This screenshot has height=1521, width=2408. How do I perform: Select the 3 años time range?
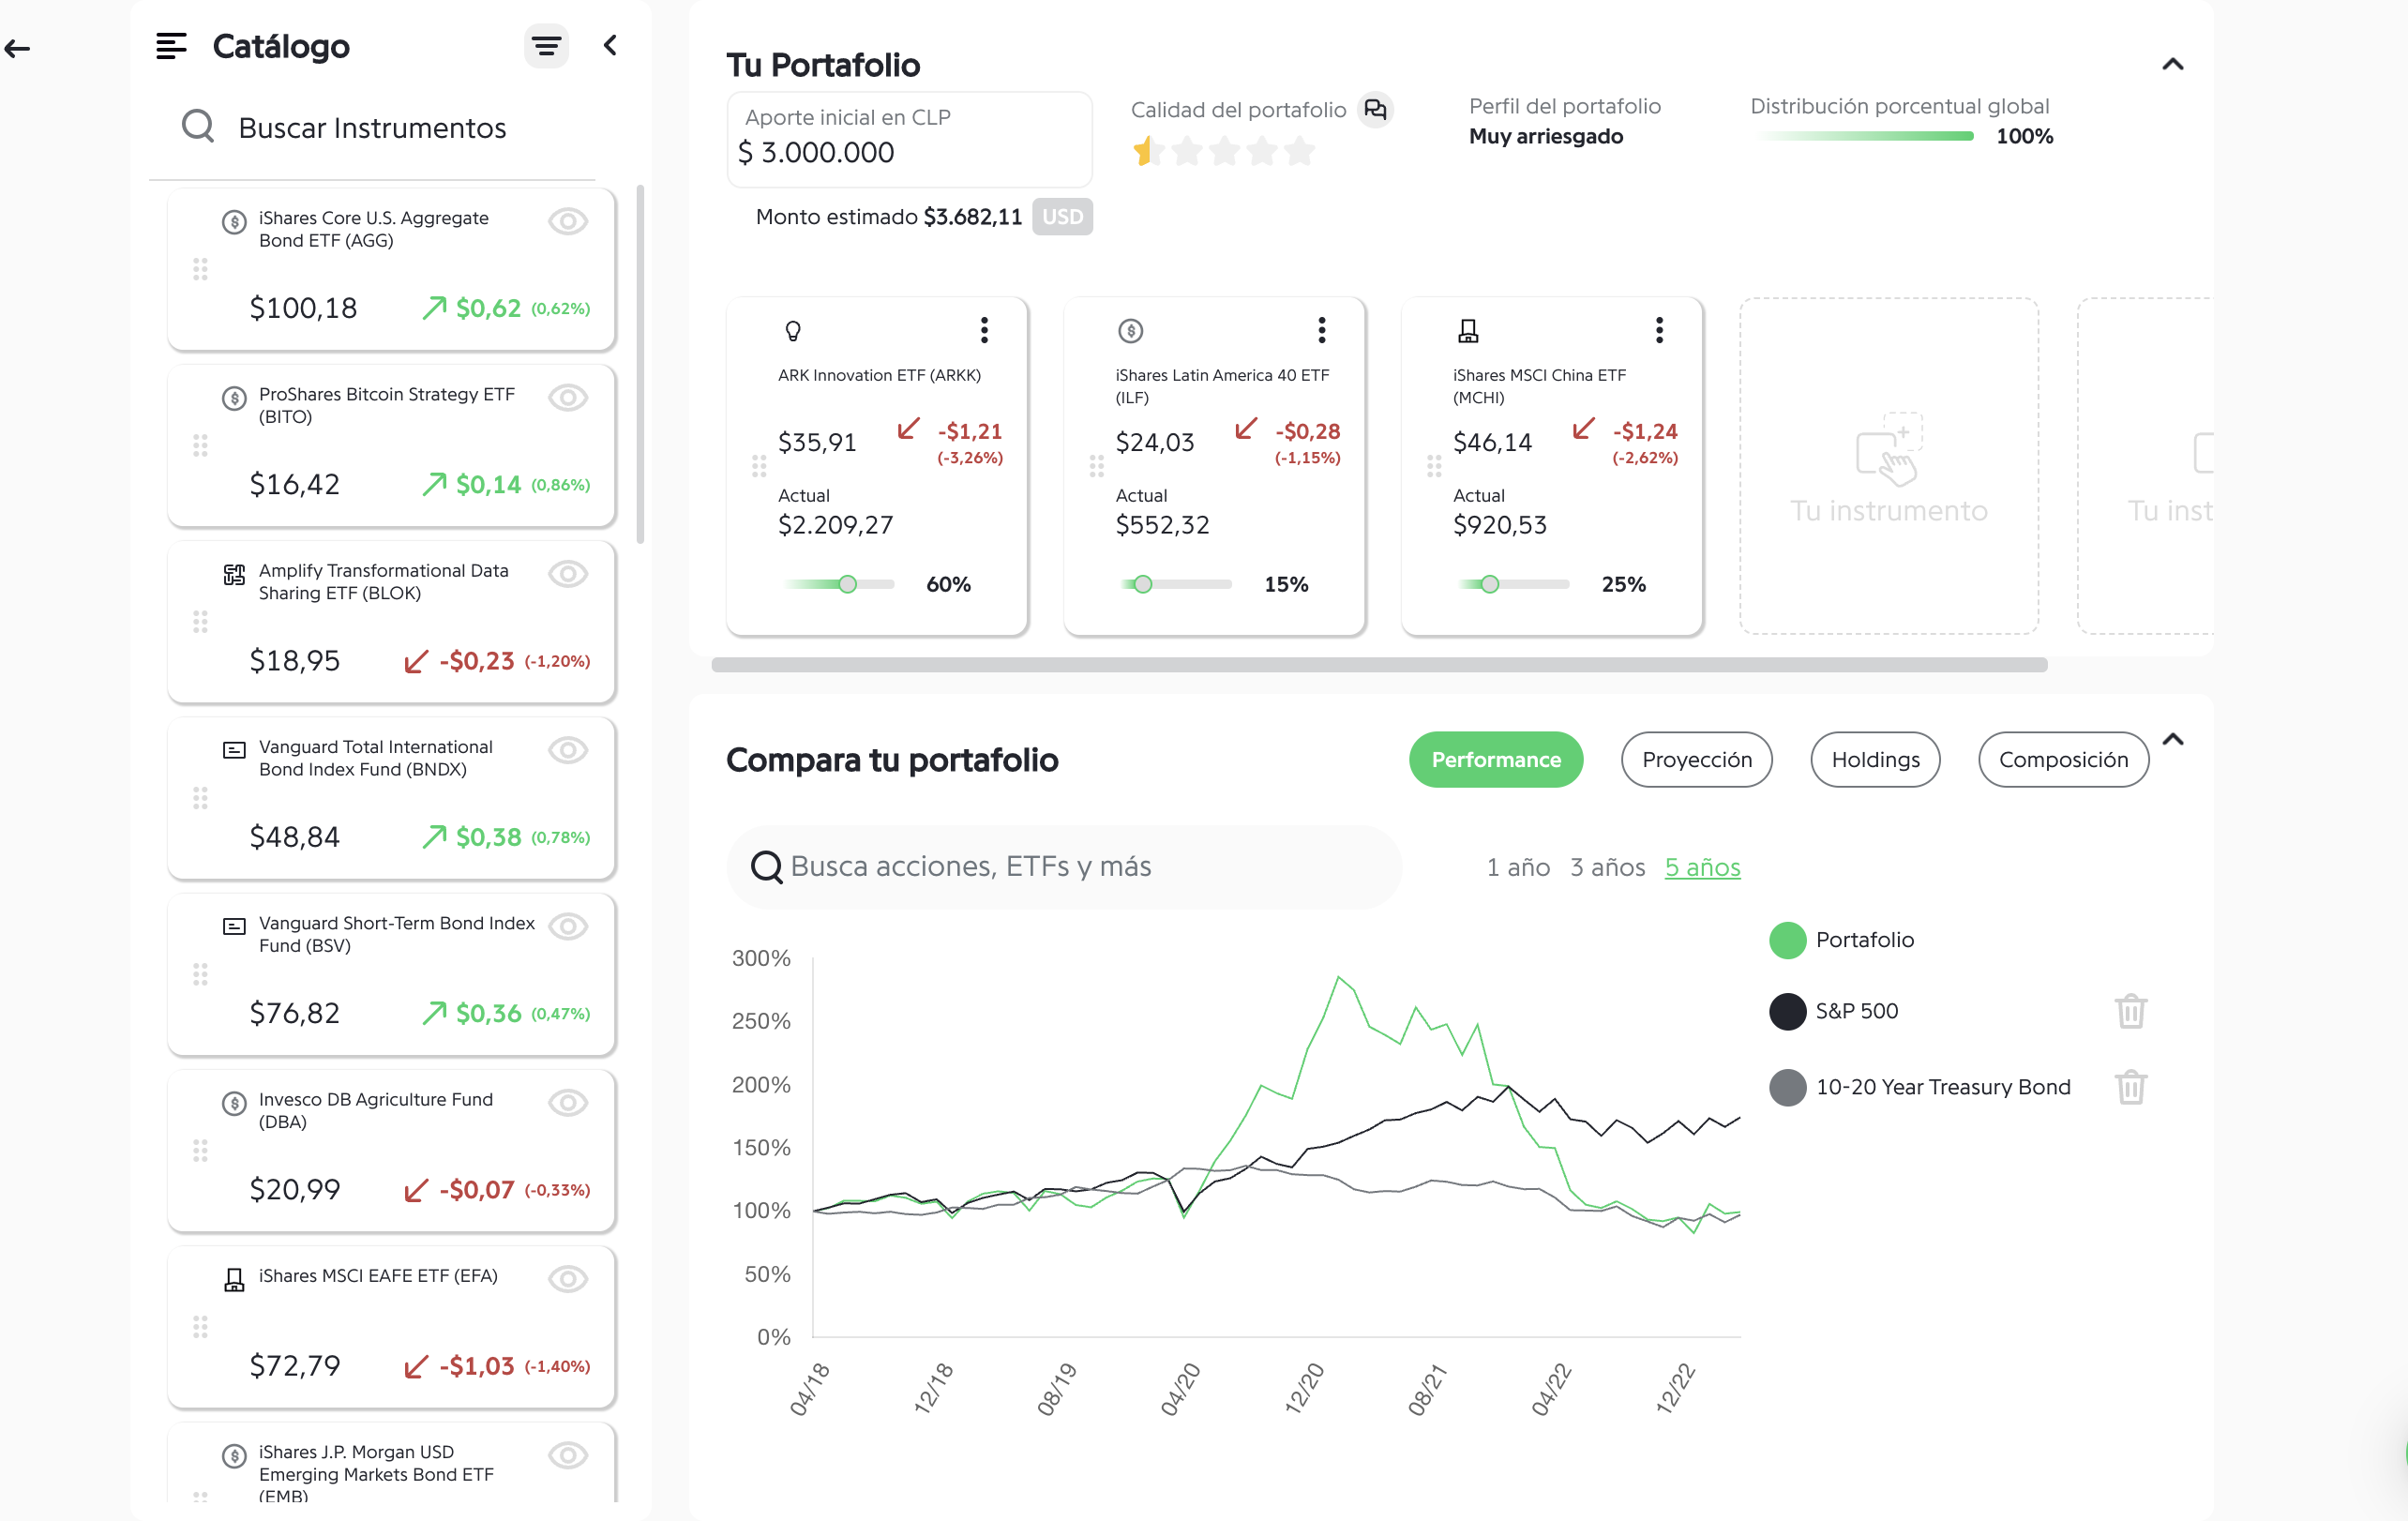coord(1607,867)
